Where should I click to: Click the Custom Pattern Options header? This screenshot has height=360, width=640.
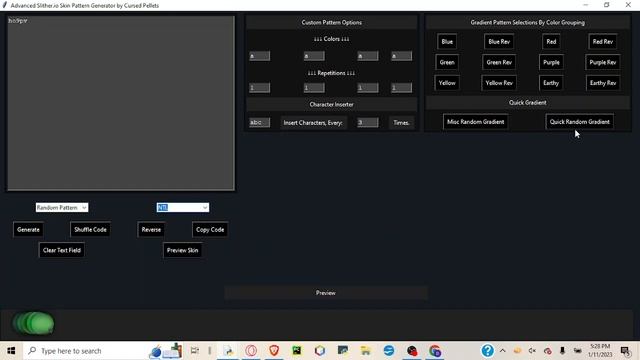pyautogui.click(x=331, y=22)
